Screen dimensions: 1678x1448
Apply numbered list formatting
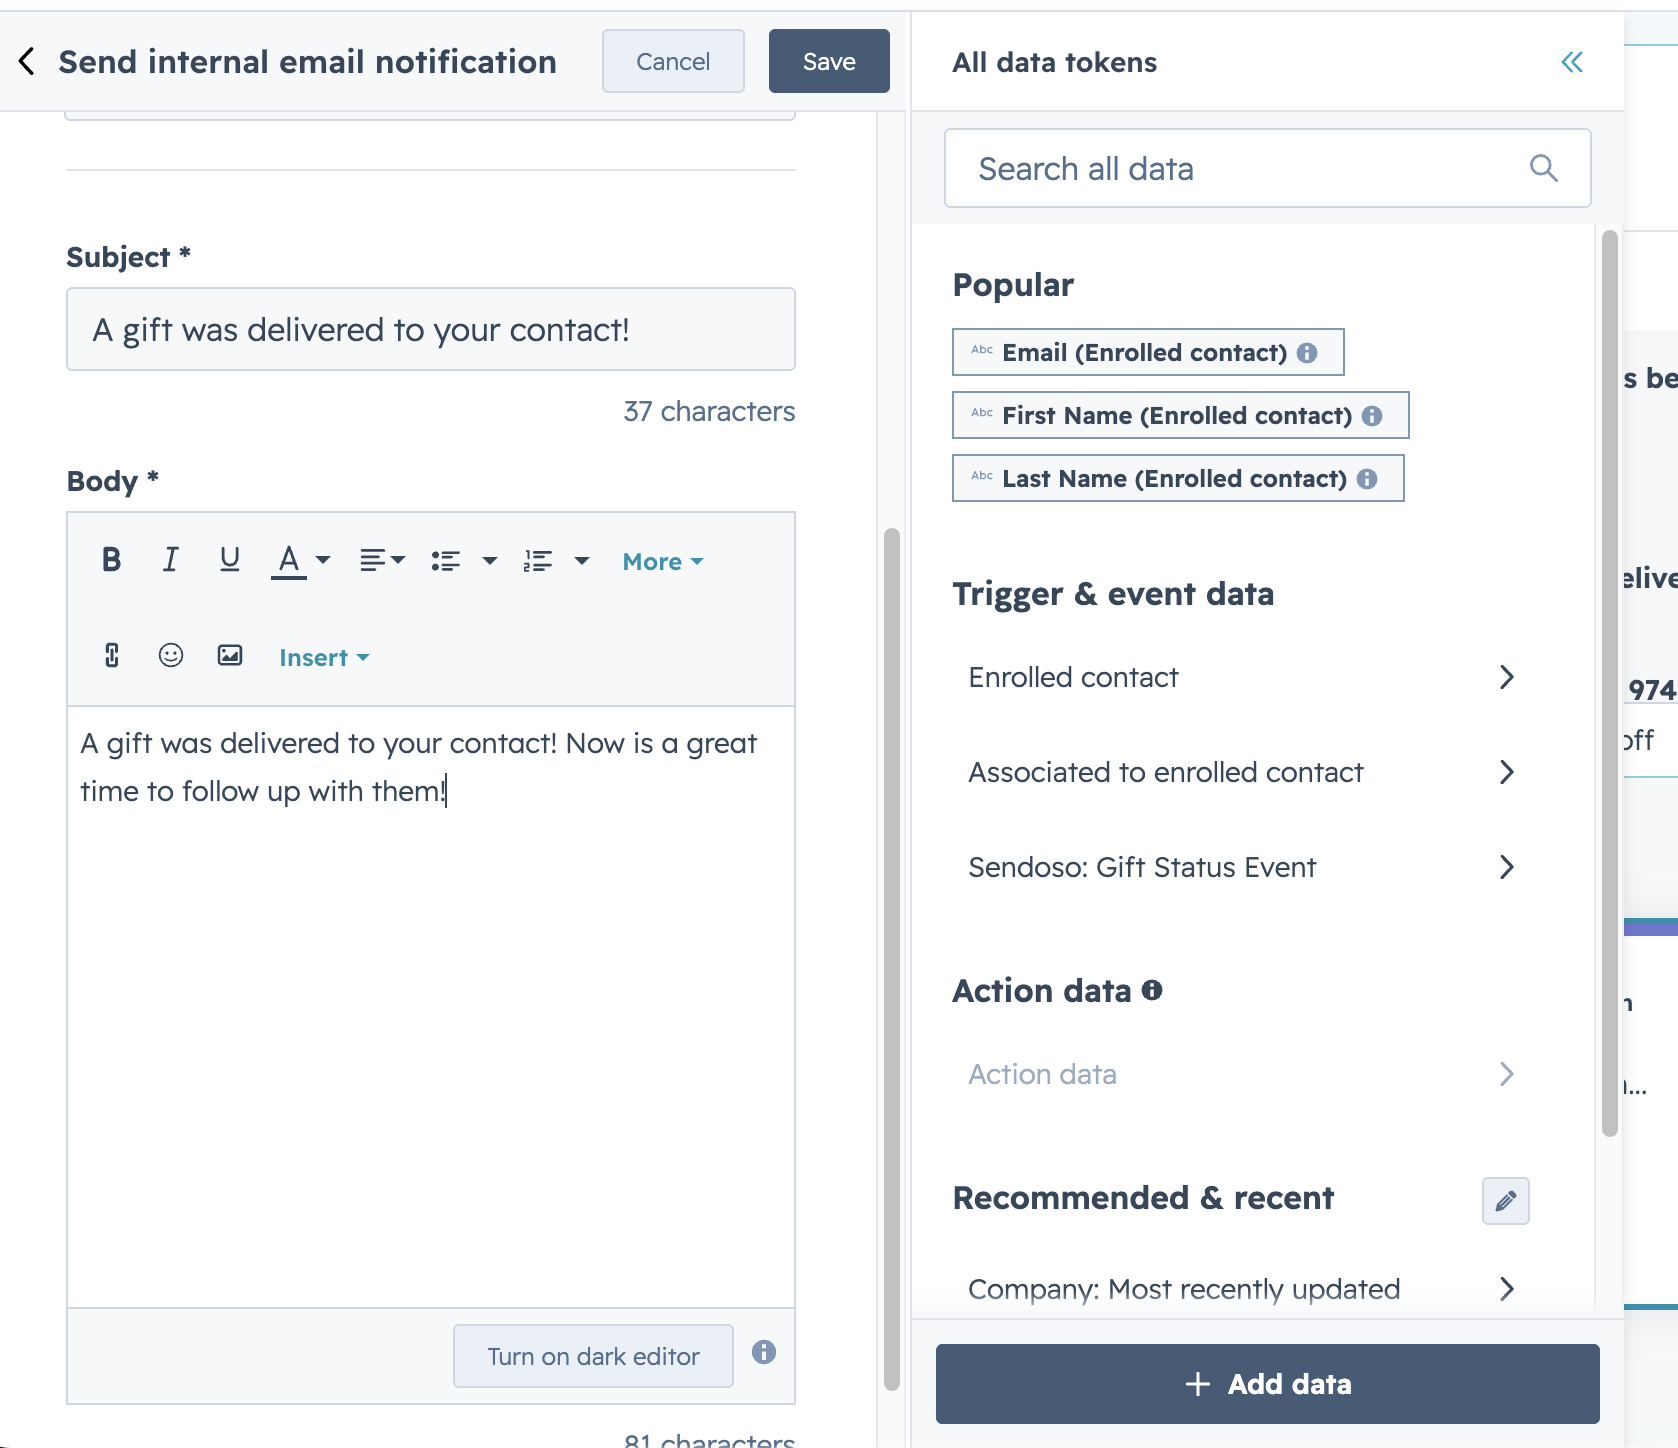point(538,561)
